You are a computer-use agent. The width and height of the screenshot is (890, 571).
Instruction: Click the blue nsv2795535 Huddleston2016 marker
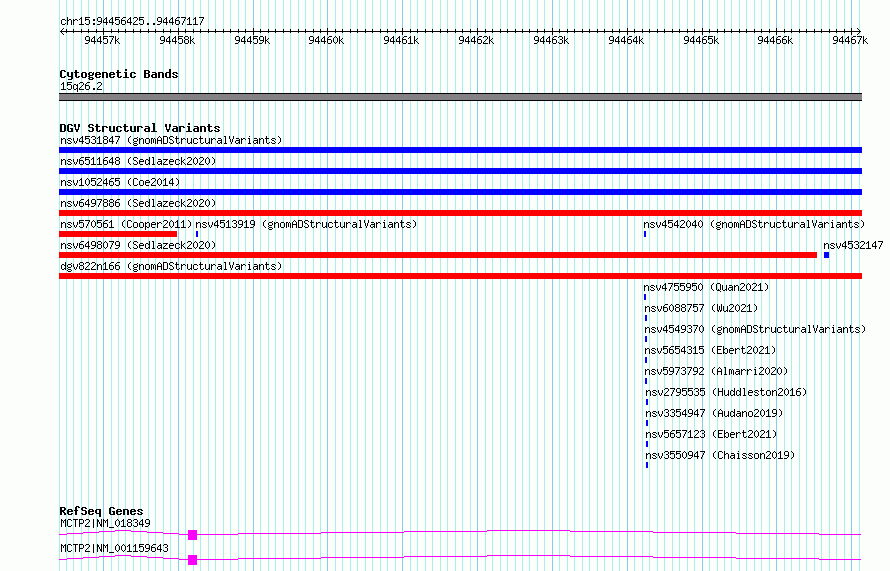646,402
